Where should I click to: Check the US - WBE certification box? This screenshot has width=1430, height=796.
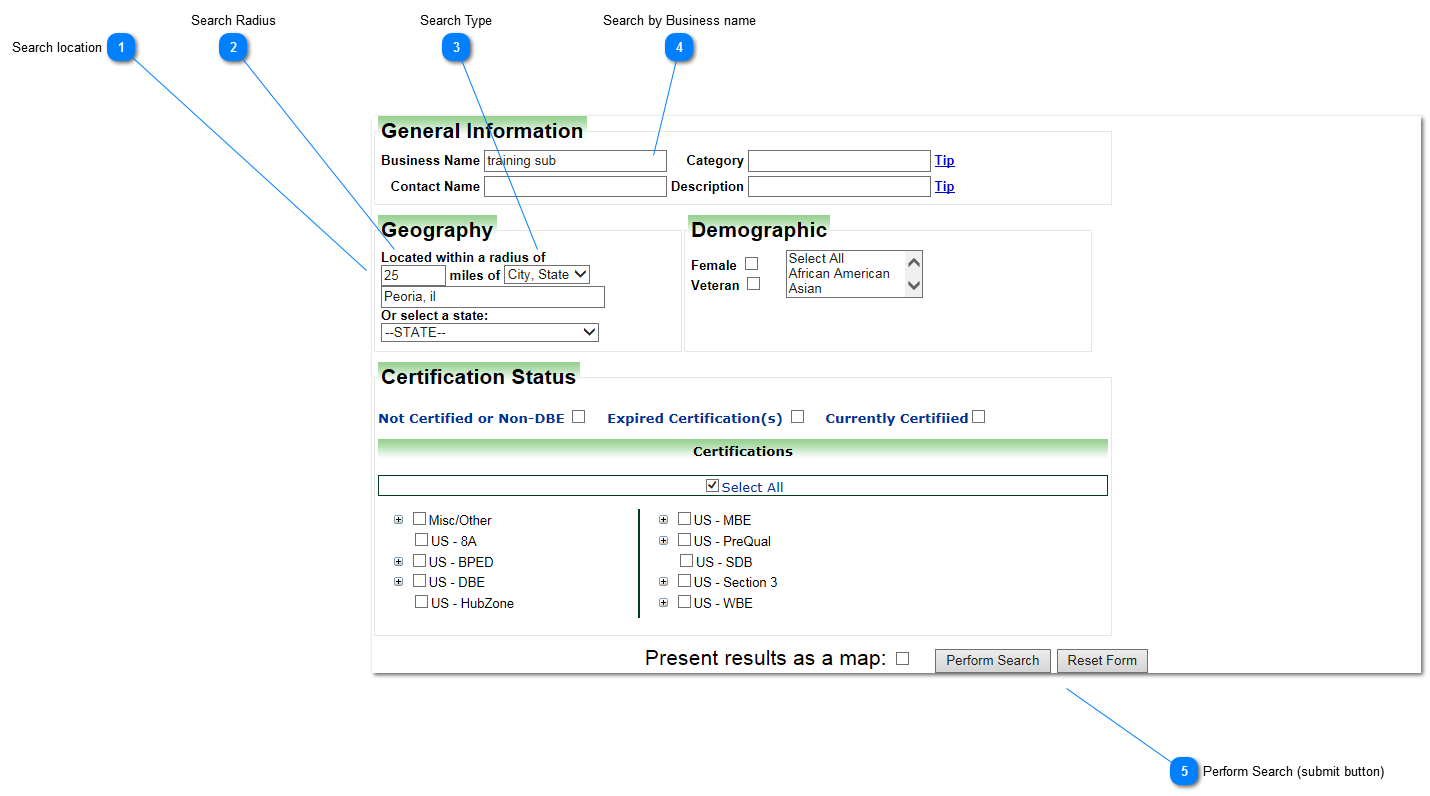point(684,602)
